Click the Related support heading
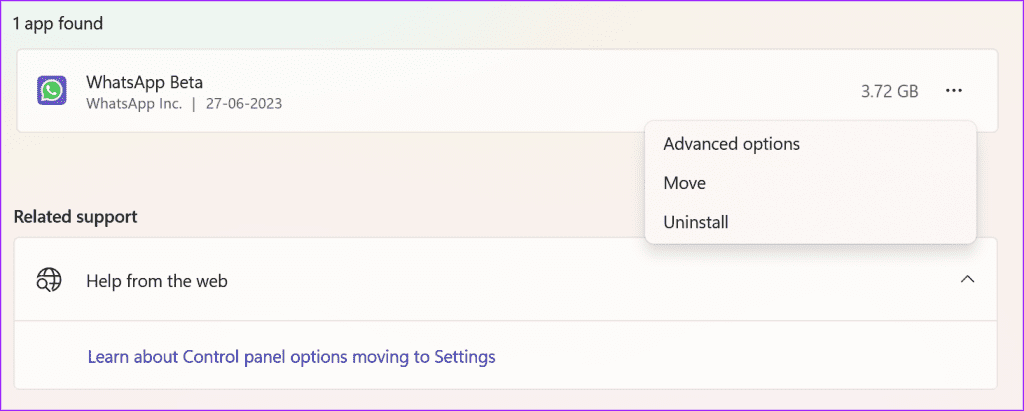Screen dimensions: 1024x411 tap(75, 216)
